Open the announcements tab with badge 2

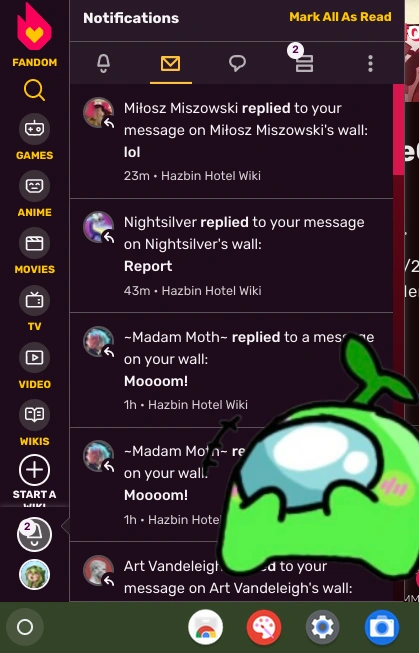coord(303,60)
